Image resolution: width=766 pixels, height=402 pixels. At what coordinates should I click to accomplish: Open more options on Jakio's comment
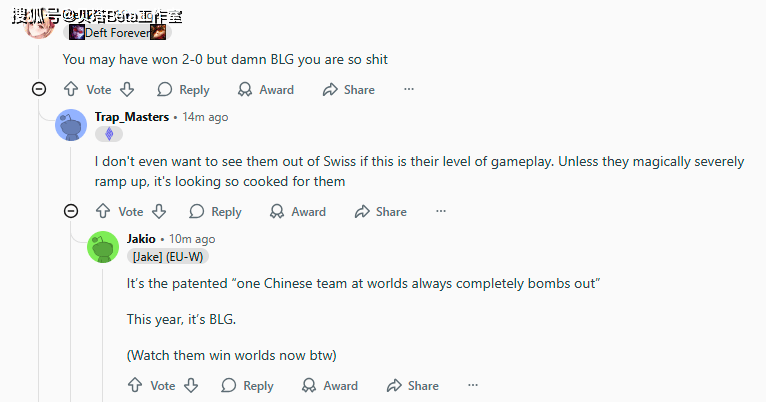472,386
